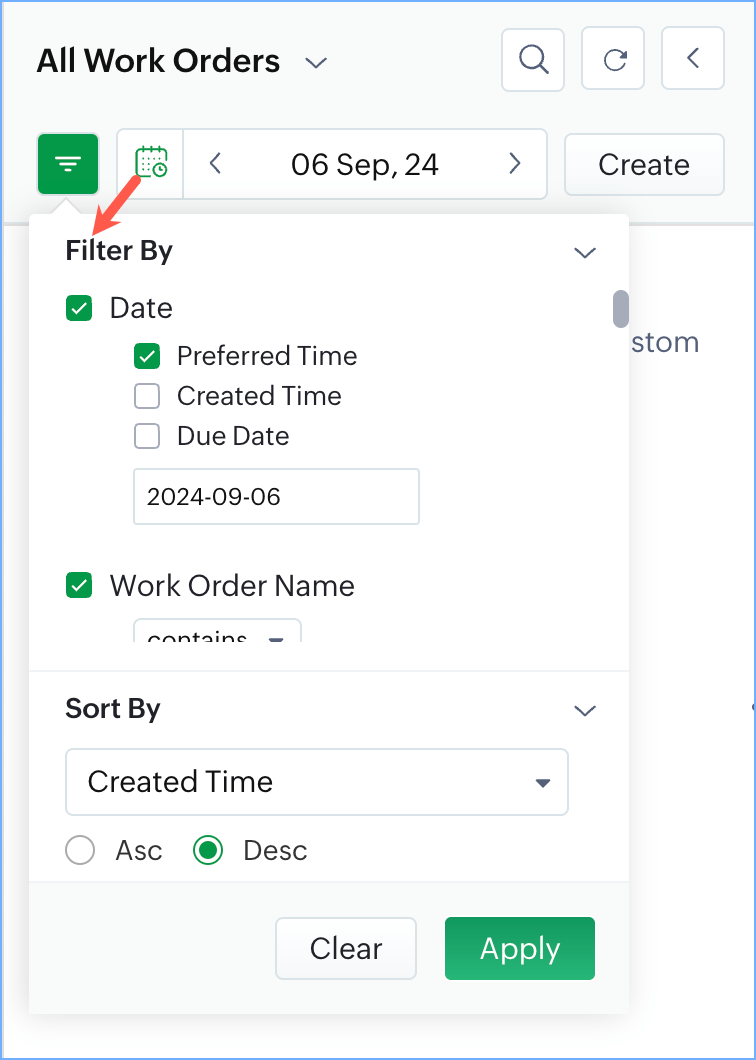Uncheck the Work Order Name checkbox
The image size is (756, 1060).
tap(79, 586)
